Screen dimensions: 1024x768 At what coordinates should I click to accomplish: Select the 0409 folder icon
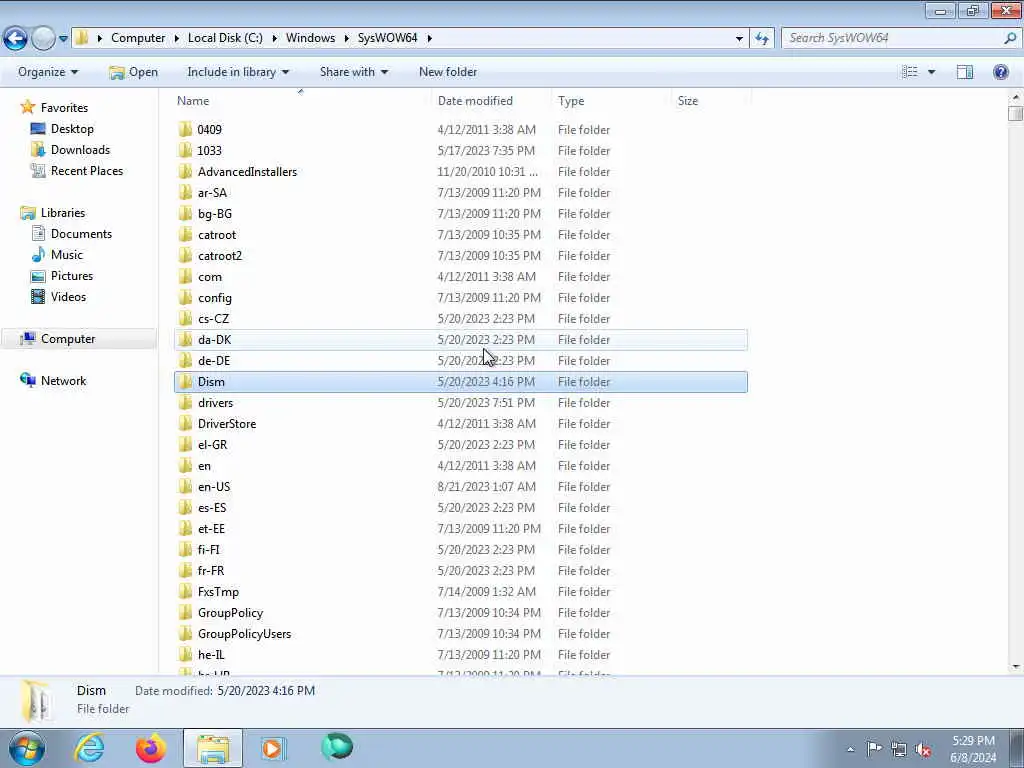tap(185, 129)
